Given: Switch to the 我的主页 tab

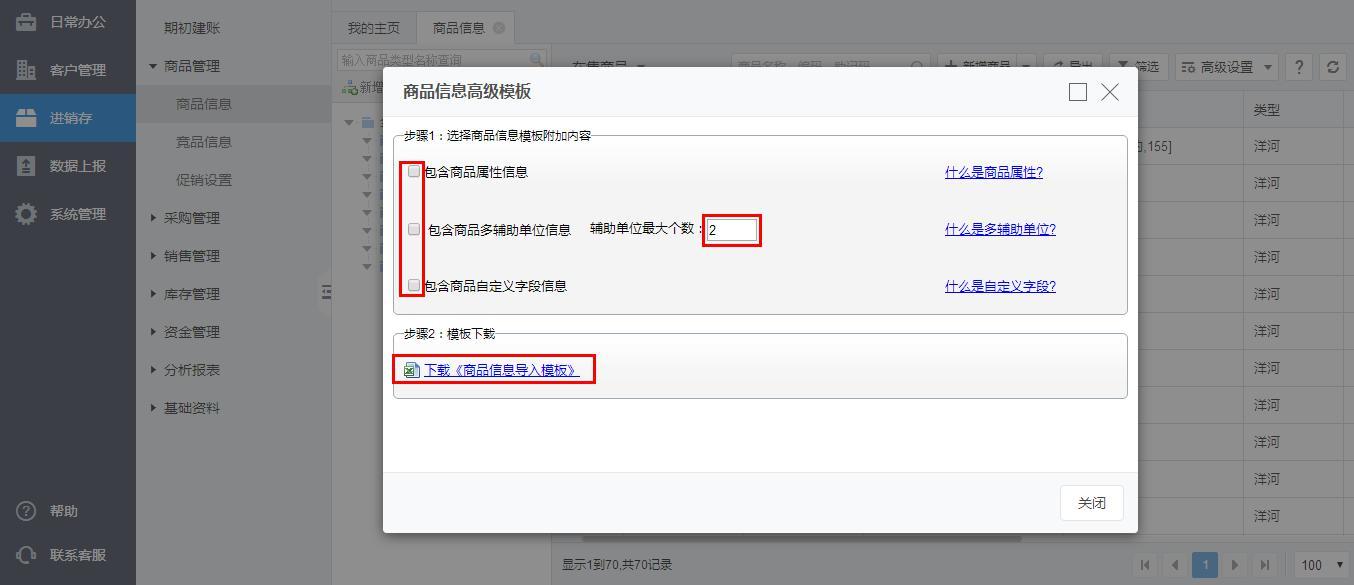Looking at the screenshot, I should click(373, 28).
